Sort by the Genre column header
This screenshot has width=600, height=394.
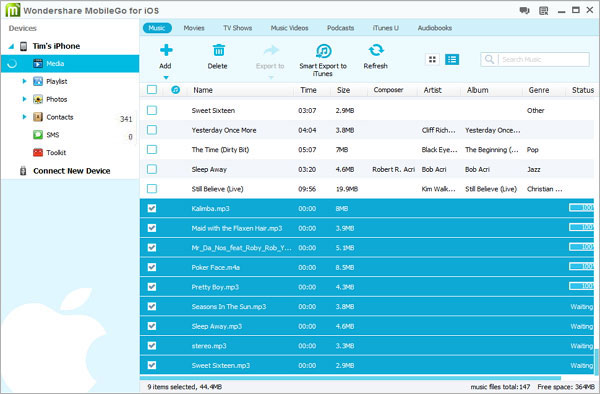[539, 90]
